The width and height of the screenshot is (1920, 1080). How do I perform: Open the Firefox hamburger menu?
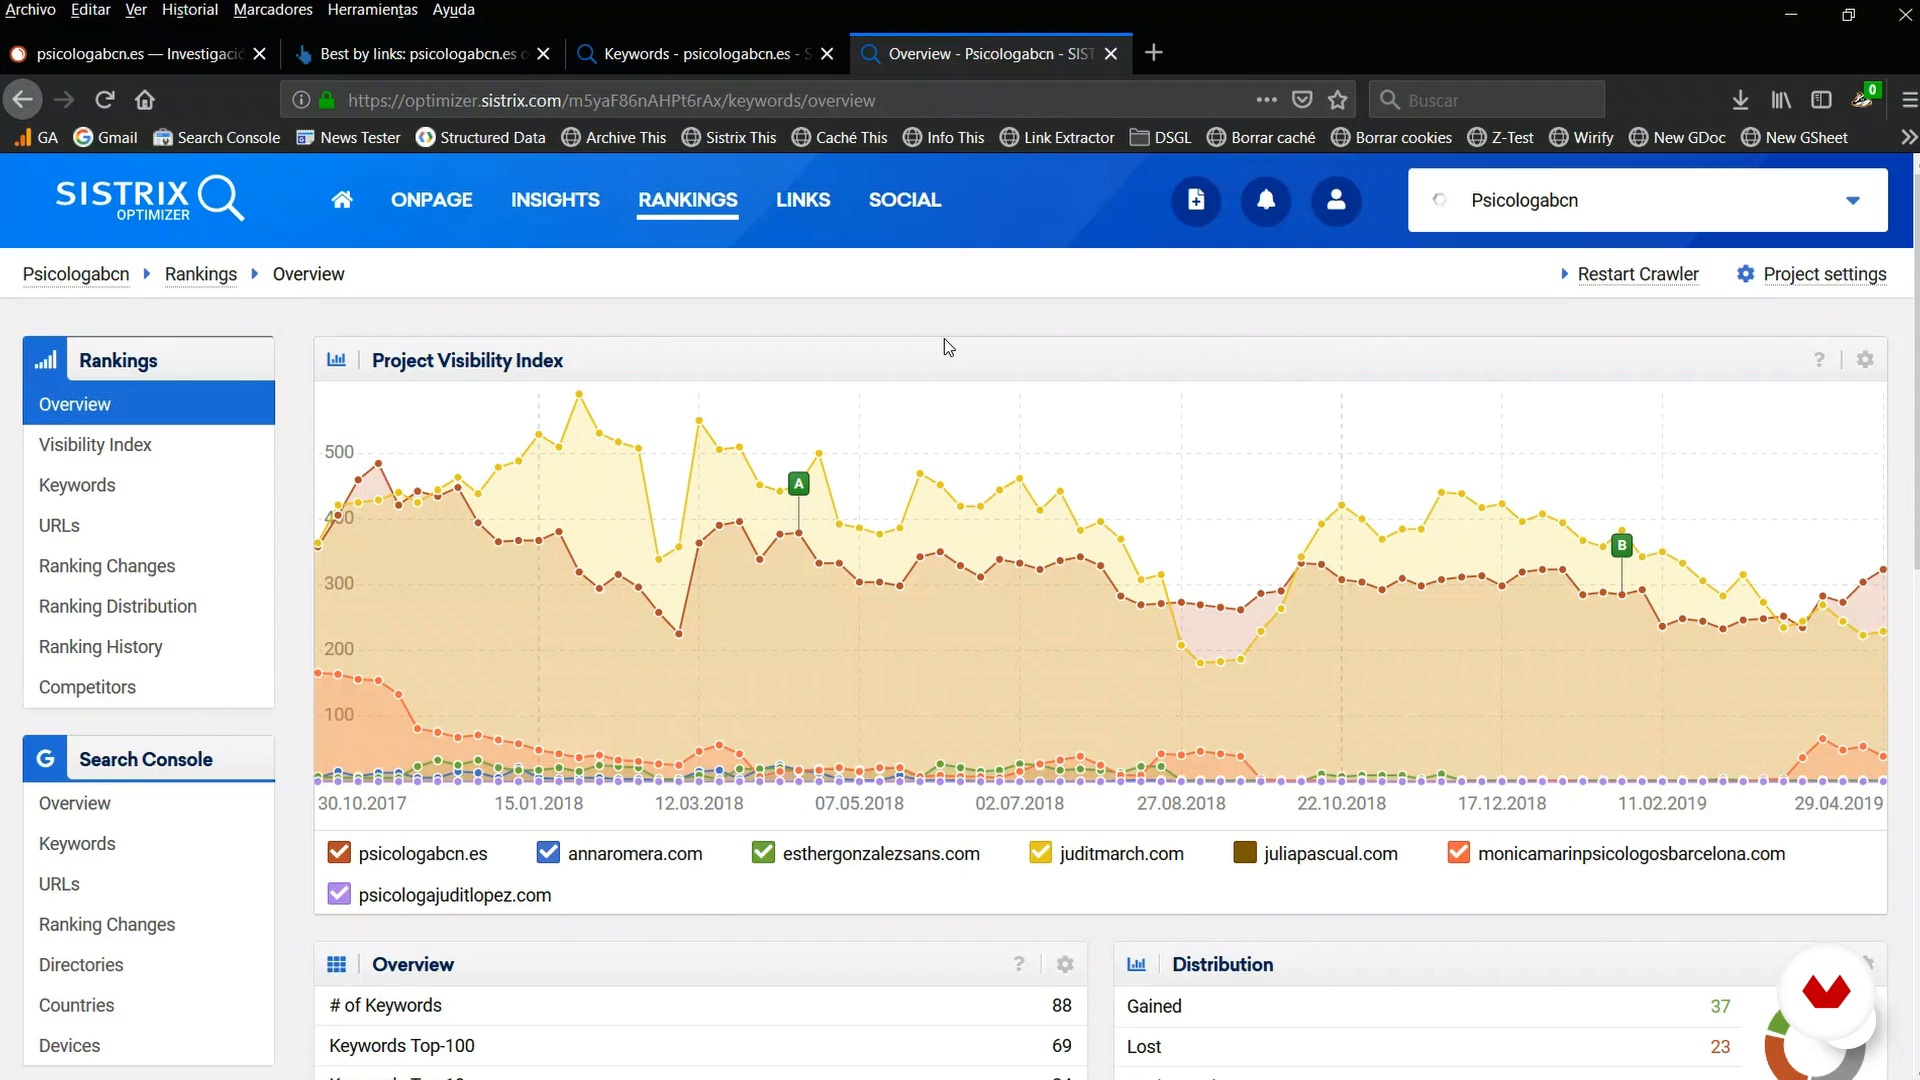click(1909, 100)
